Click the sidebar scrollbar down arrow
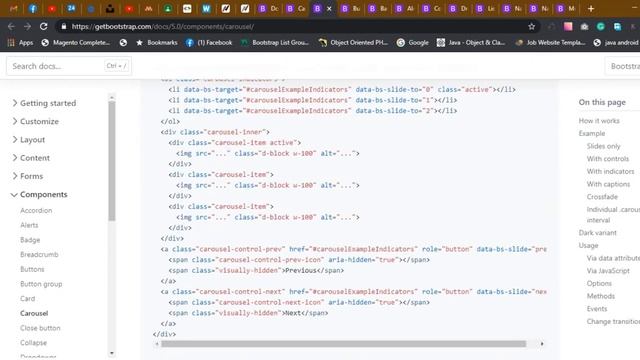640x360 pixels. click(112, 353)
